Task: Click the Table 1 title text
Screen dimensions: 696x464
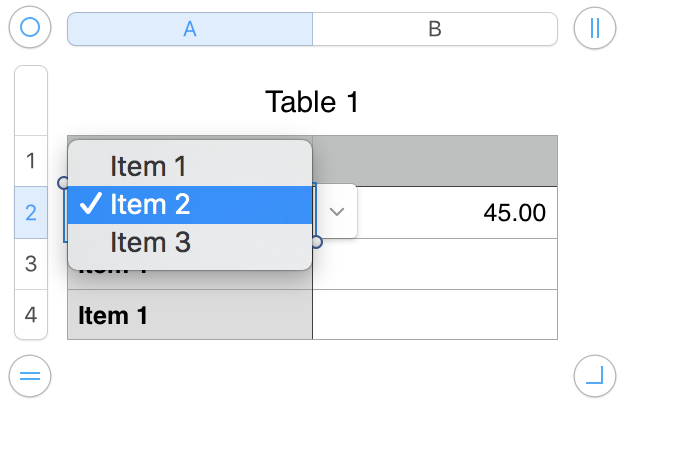Action: pos(311,101)
